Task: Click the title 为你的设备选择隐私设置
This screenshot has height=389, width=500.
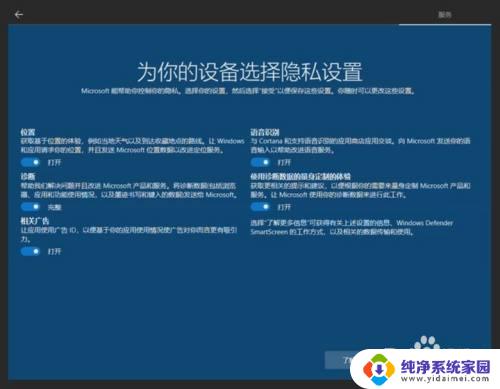Action: pyautogui.click(x=250, y=72)
